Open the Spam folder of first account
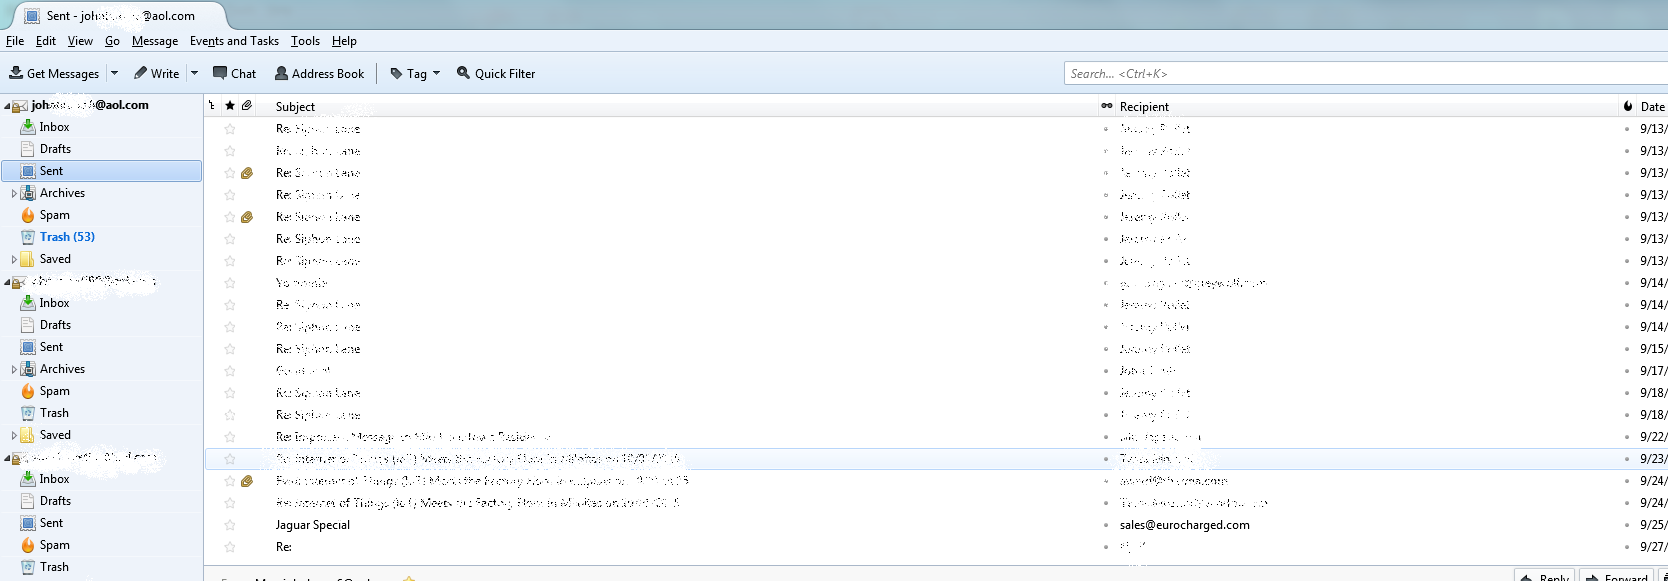 (x=54, y=215)
